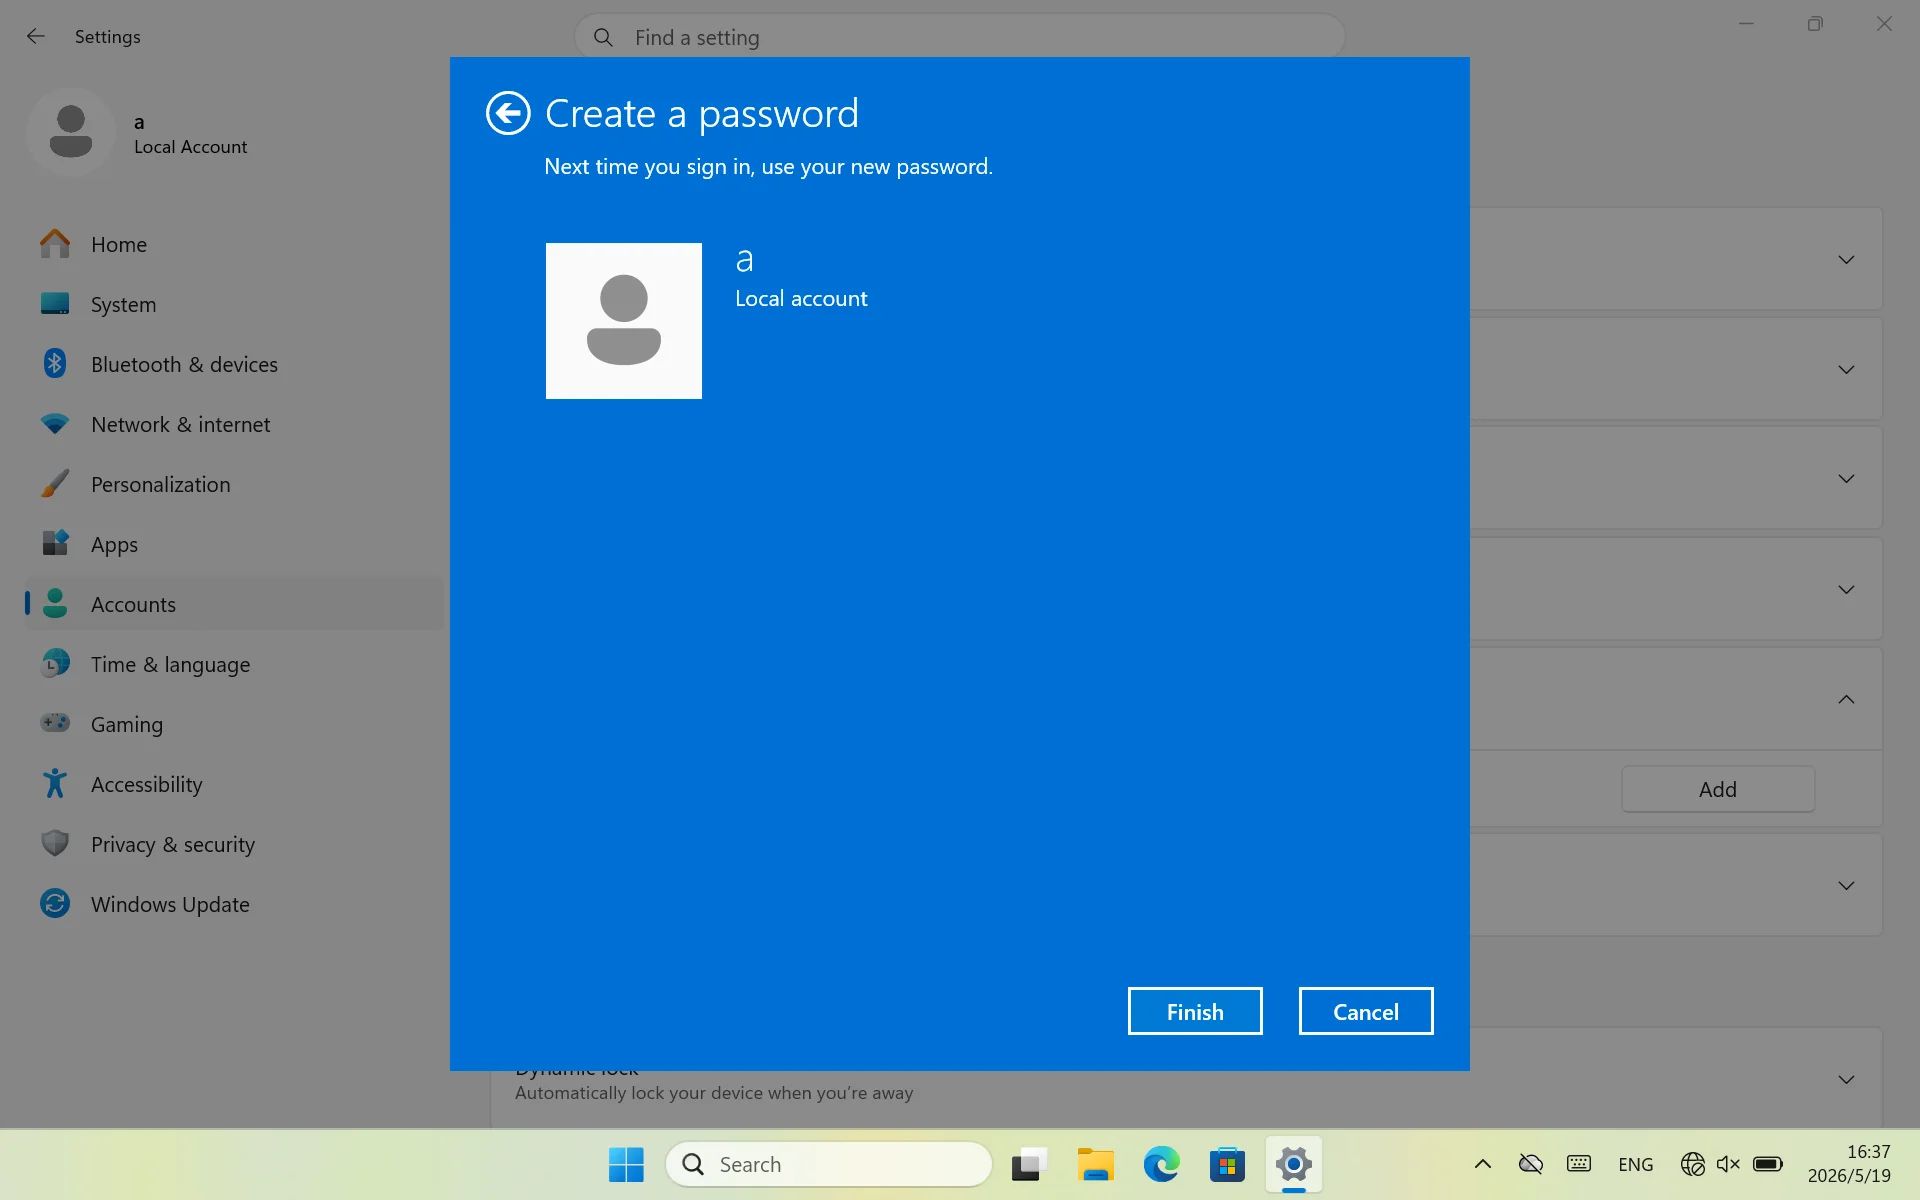Open Accessibility settings
The width and height of the screenshot is (1920, 1200).
coord(234,784)
